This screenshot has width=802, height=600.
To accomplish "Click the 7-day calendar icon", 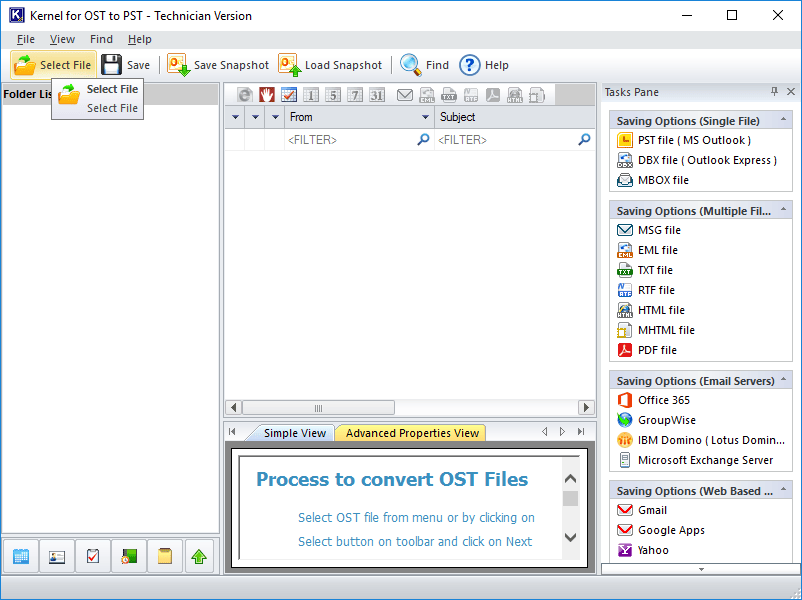I will [x=354, y=95].
